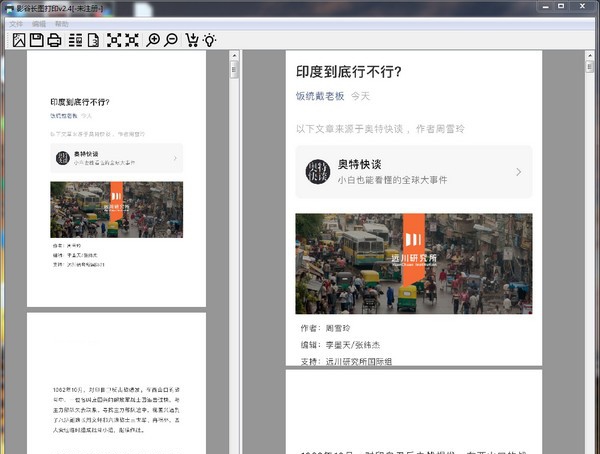Click the shopping cart purchase icon

(192, 40)
